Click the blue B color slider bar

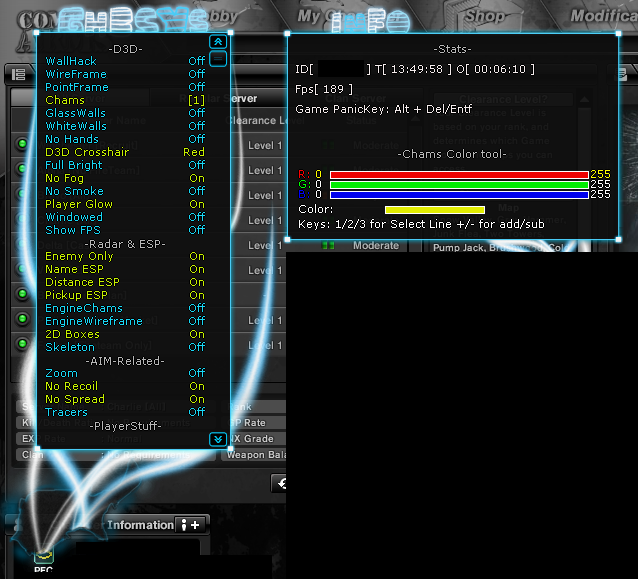(x=459, y=195)
